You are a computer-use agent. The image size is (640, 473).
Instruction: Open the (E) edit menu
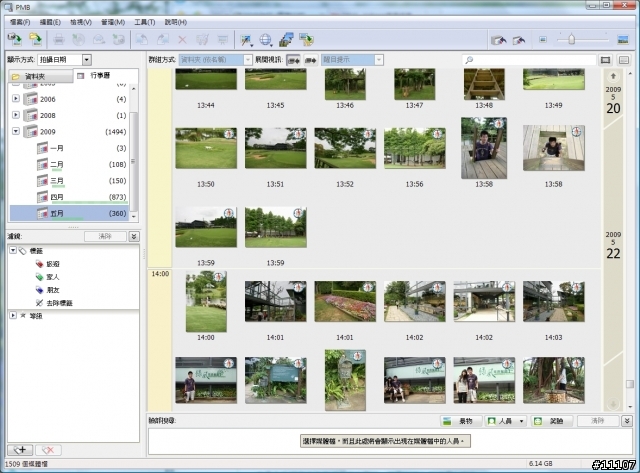pyautogui.click(x=50, y=22)
